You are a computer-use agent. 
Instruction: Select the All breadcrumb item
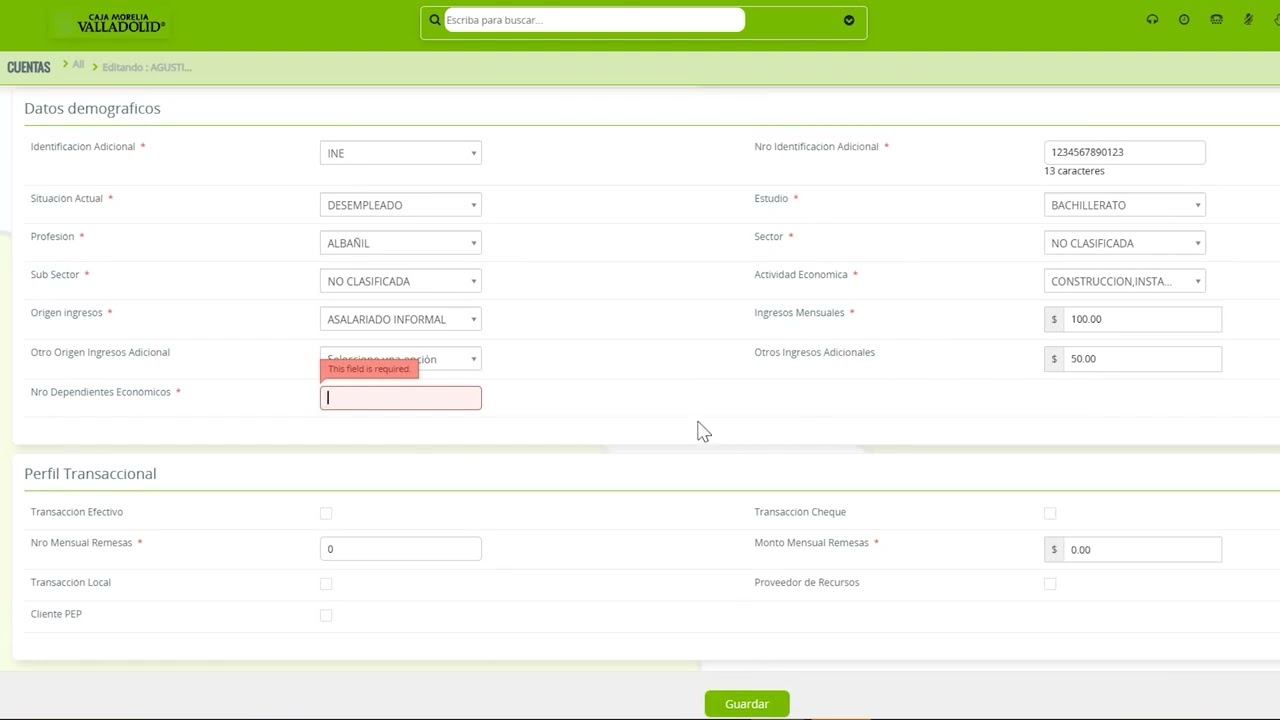coord(78,65)
